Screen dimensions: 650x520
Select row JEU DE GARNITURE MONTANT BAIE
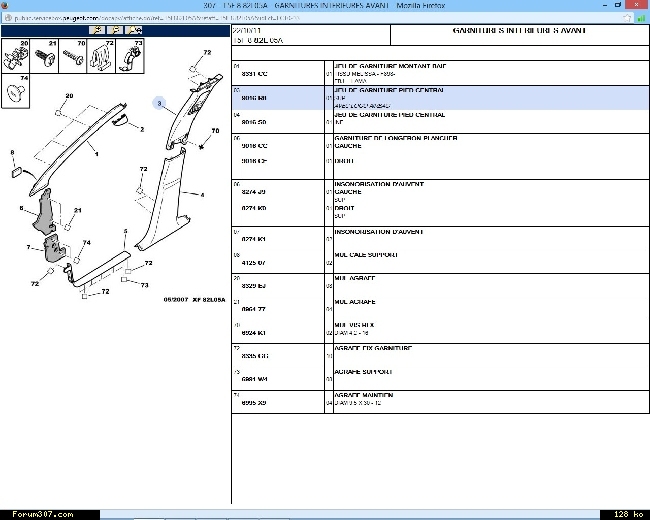click(440, 73)
